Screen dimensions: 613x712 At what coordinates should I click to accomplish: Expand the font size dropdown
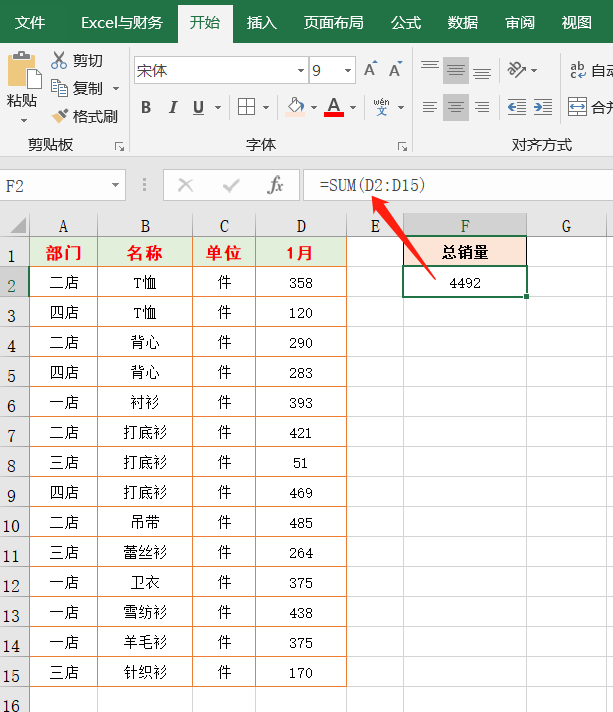tap(348, 71)
